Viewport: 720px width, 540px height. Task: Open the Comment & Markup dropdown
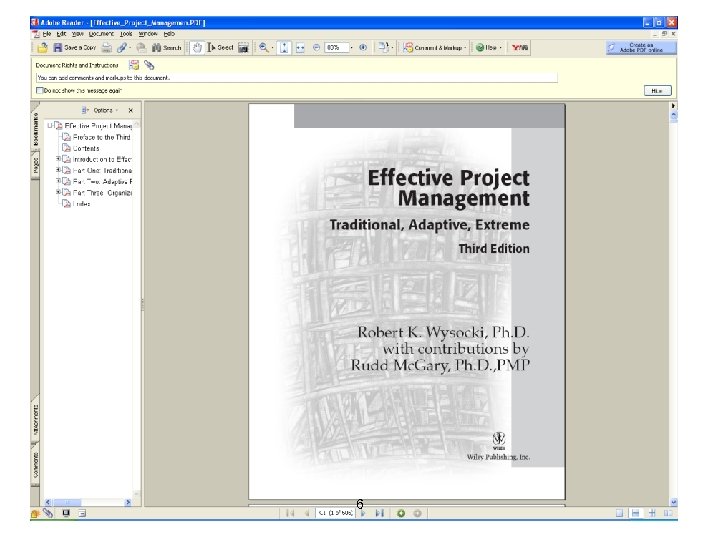tap(434, 47)
